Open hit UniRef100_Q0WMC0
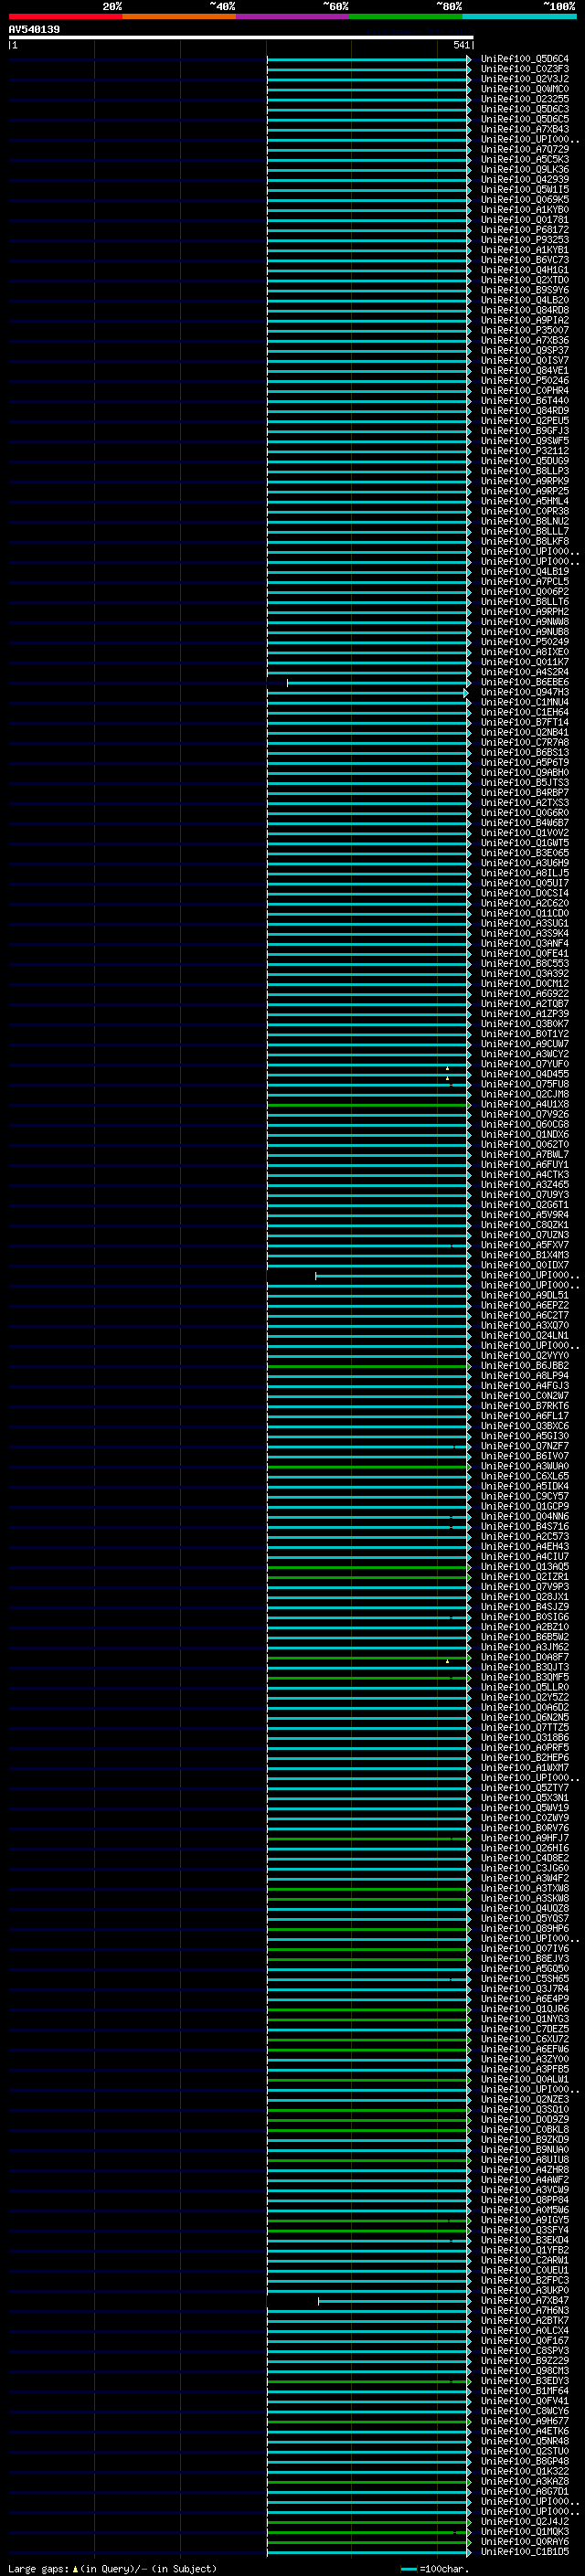 click(525, 89)
